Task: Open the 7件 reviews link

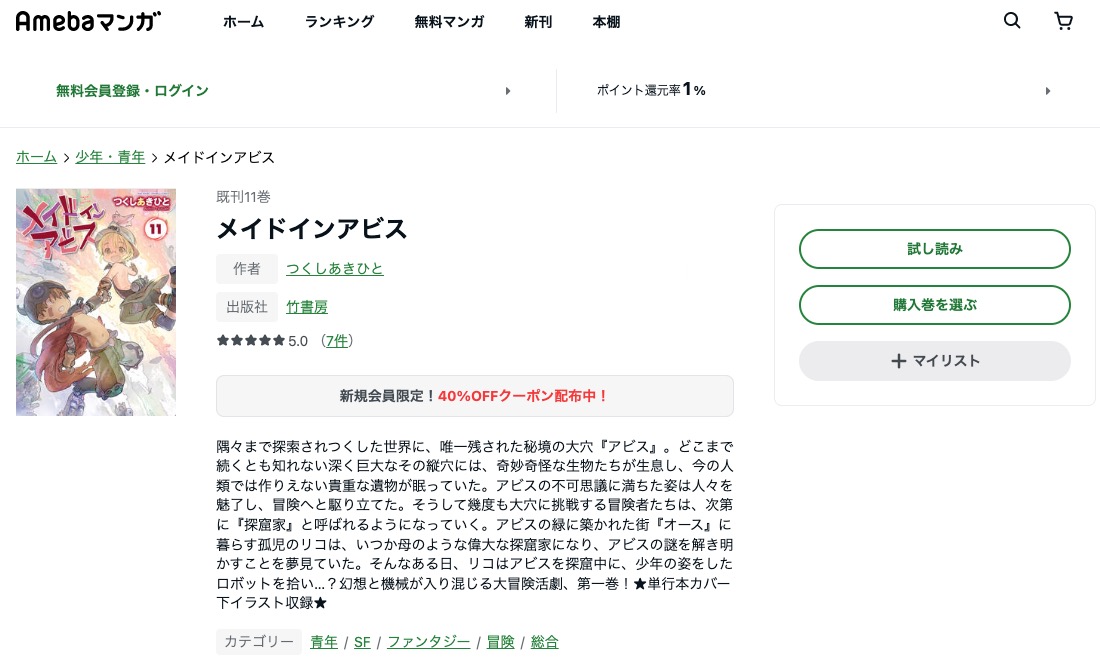Action: 337,340
